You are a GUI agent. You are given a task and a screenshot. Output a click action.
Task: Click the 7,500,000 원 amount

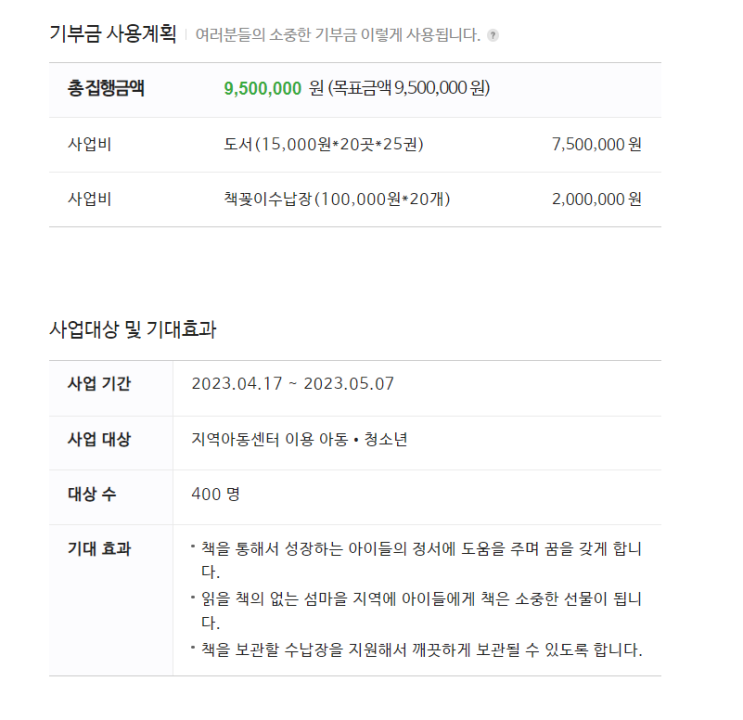[x=597, y=144]
